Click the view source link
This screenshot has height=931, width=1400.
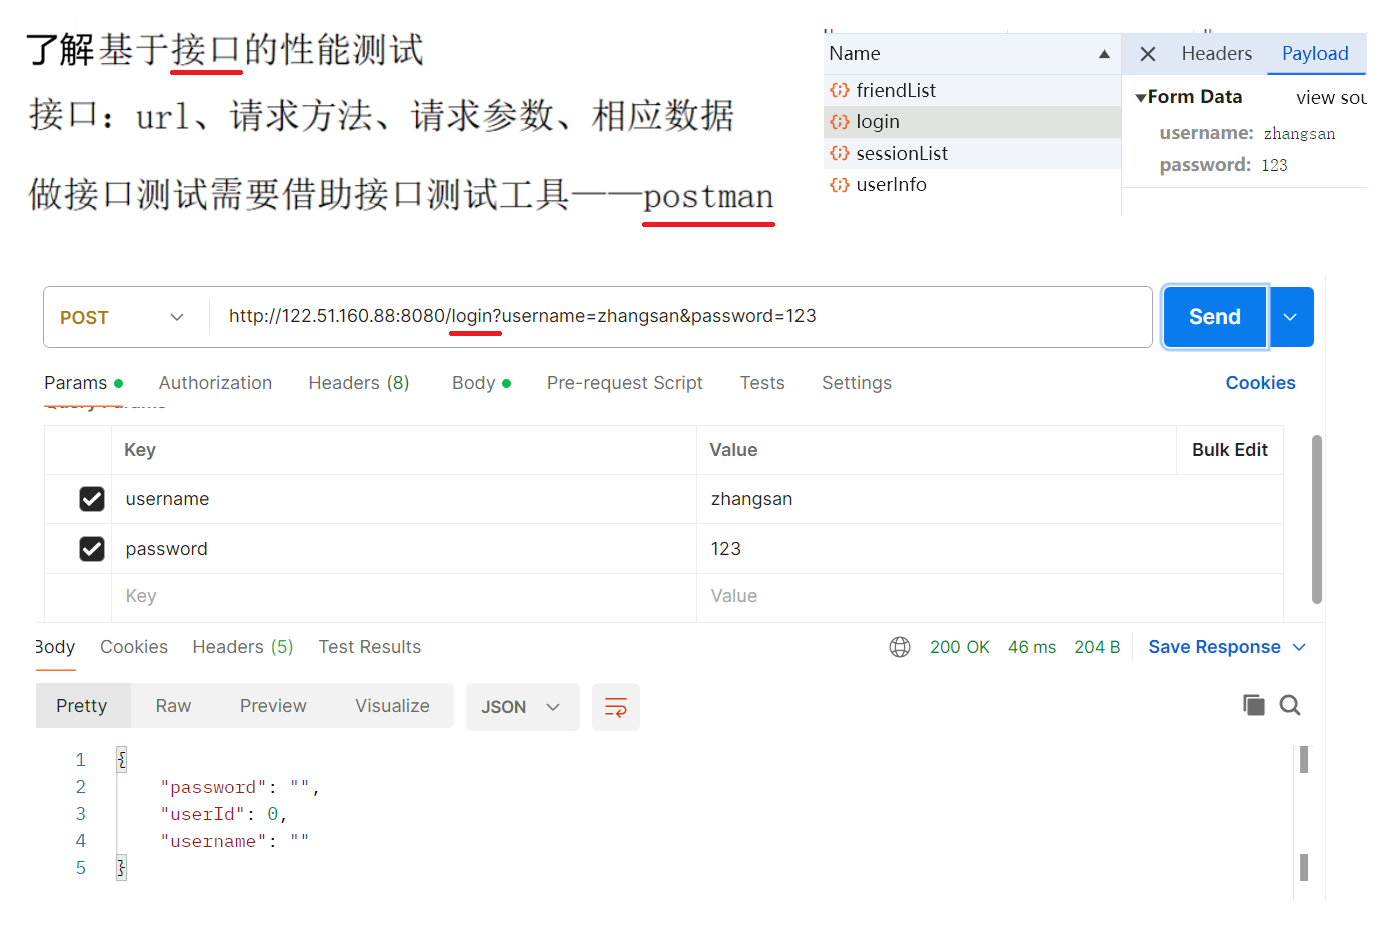[1331, 98]
